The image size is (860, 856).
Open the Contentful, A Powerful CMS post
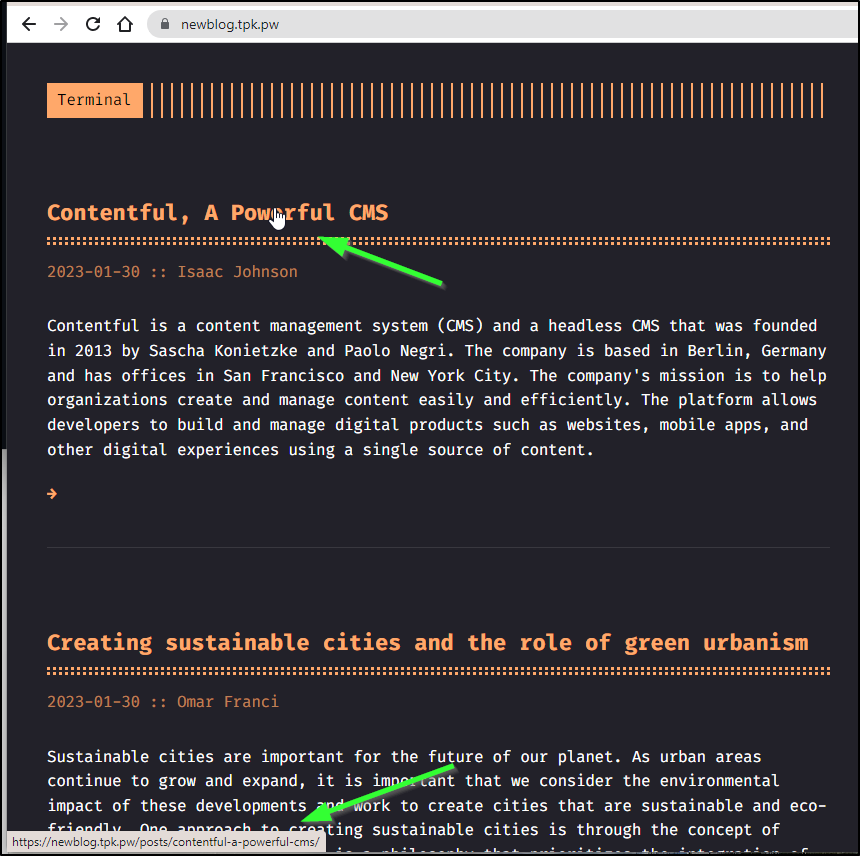(x=218, y=213)
